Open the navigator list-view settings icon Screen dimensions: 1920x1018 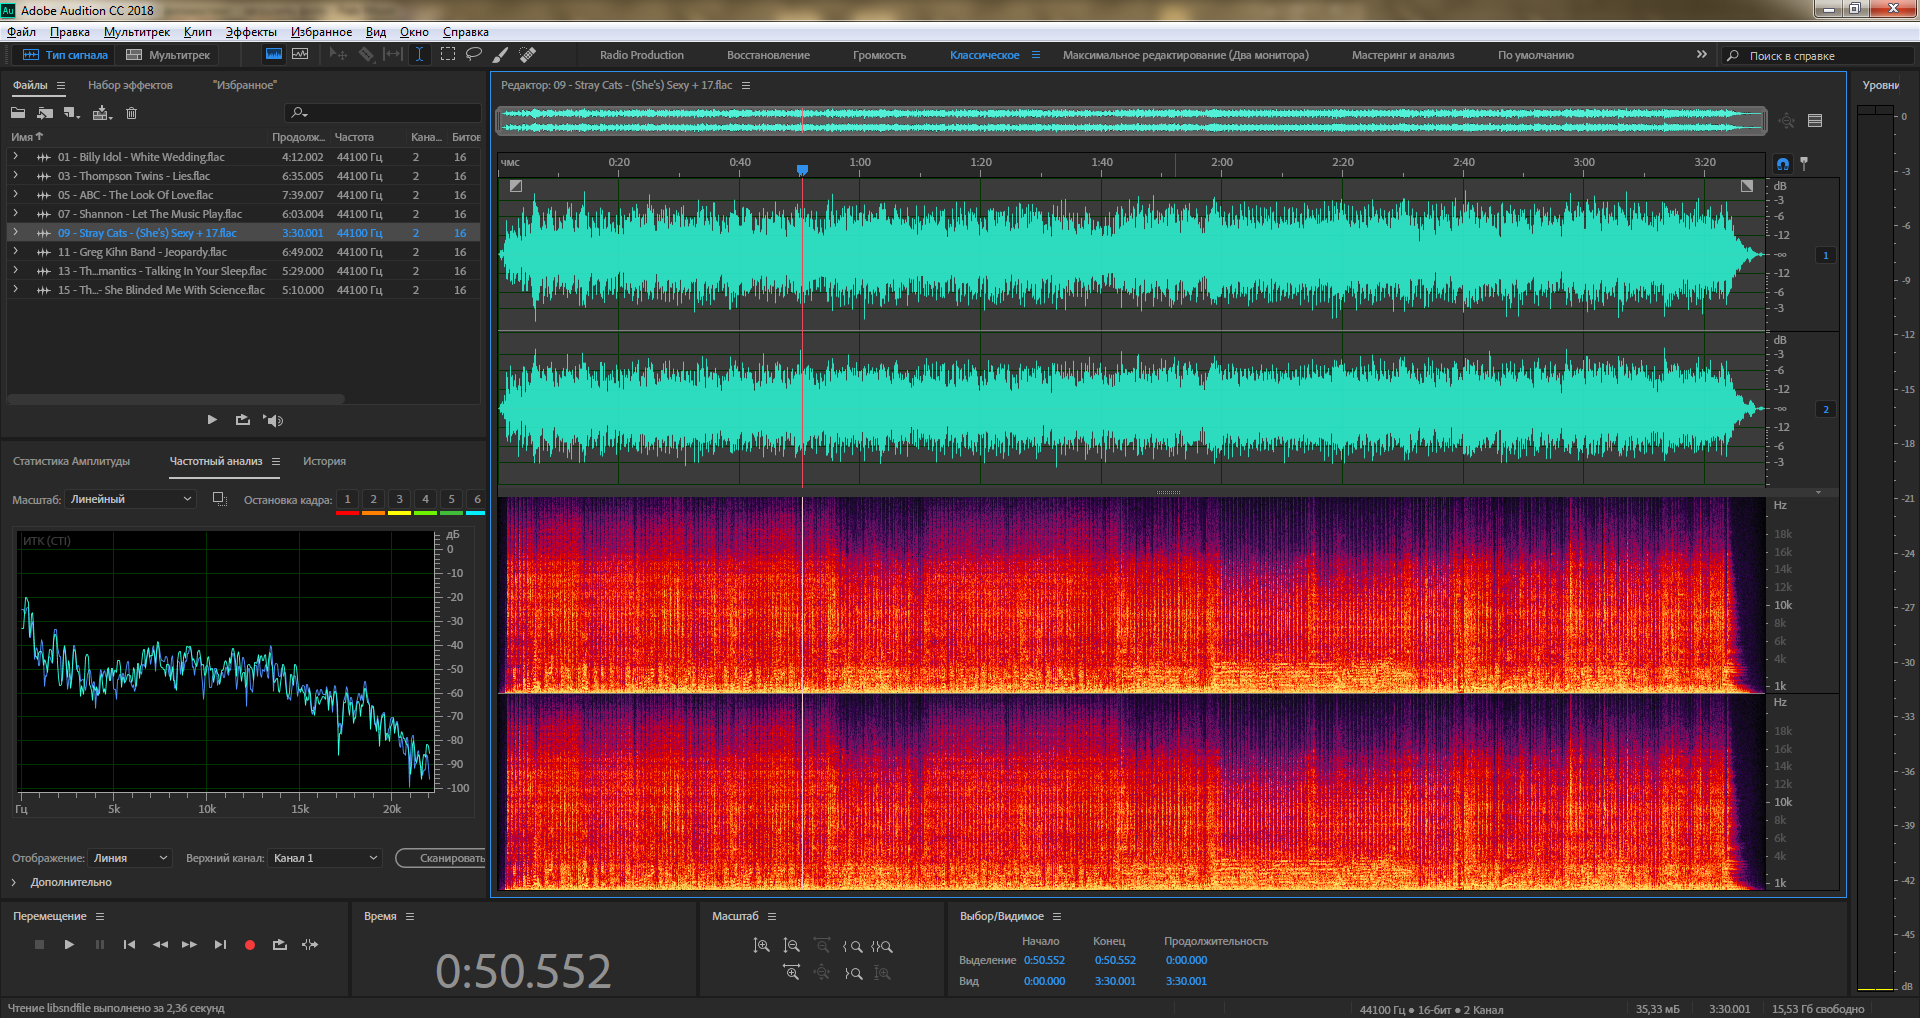1815,121
